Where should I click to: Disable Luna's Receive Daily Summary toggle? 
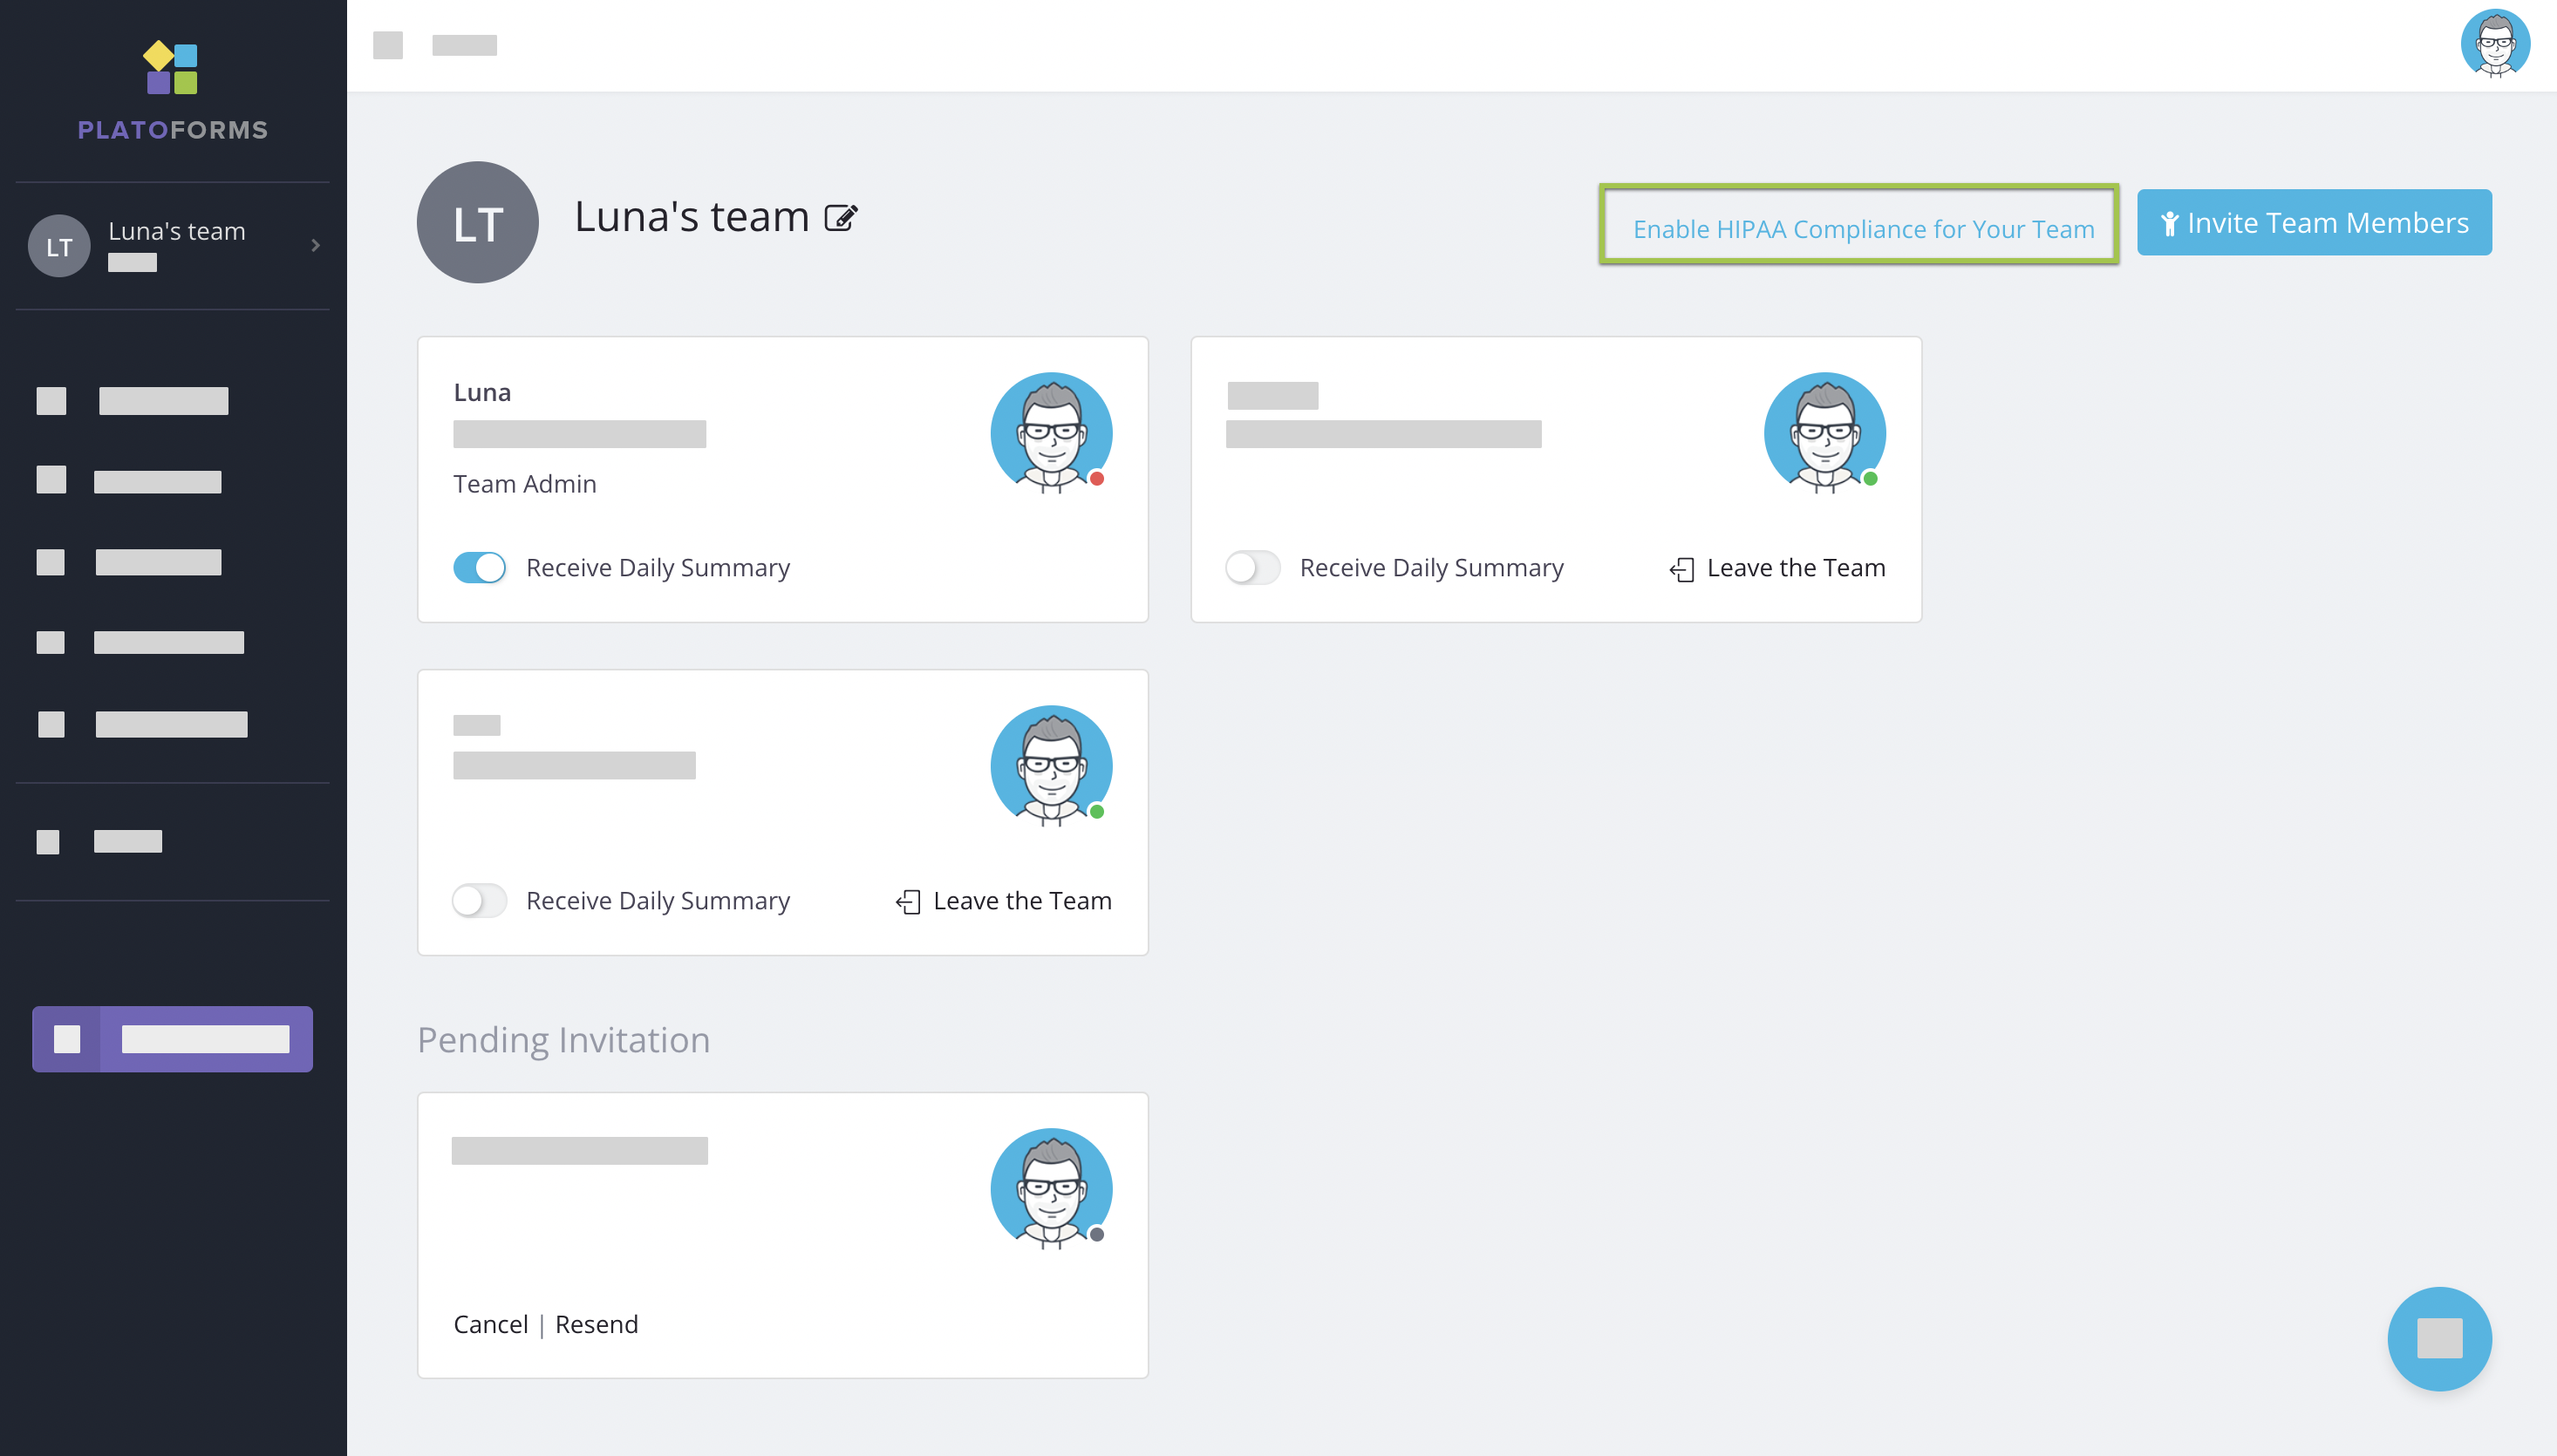click(x=480, y=567)
